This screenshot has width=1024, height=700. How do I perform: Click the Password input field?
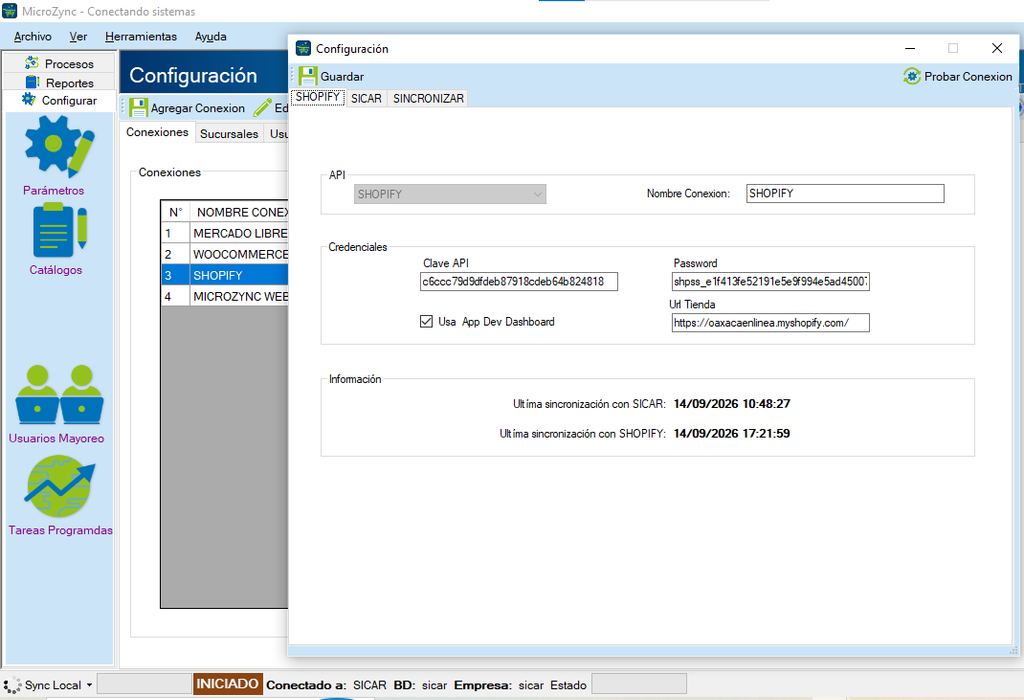pyautogui.click(x=771, y=281)
